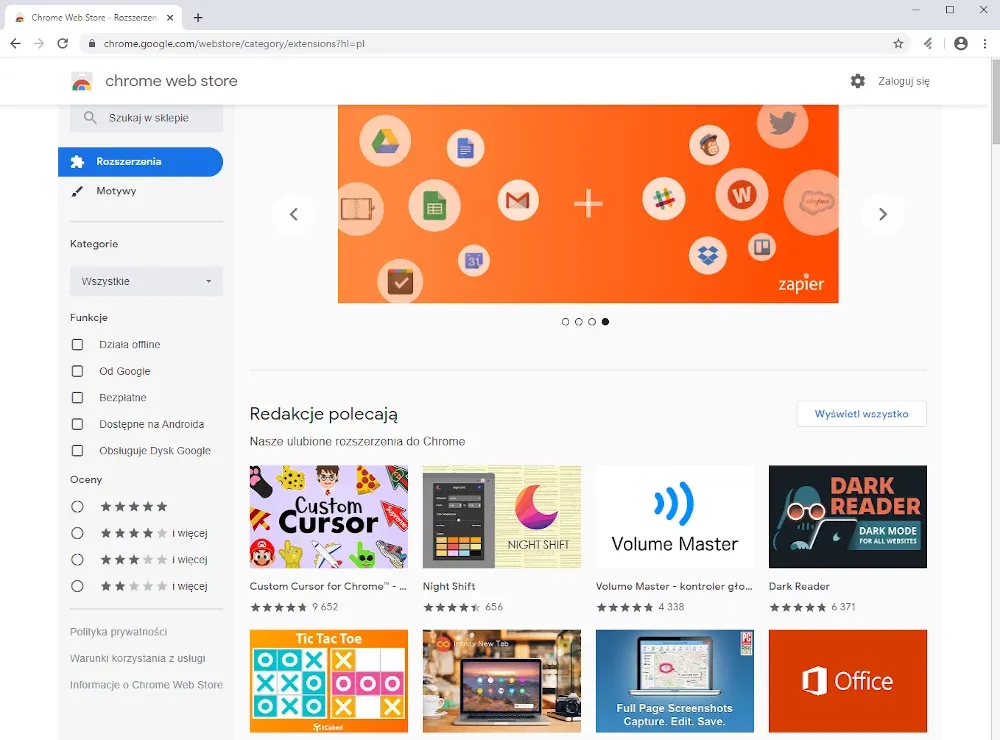Open the Dark Reader extension thumbnail

click(847, 516)
